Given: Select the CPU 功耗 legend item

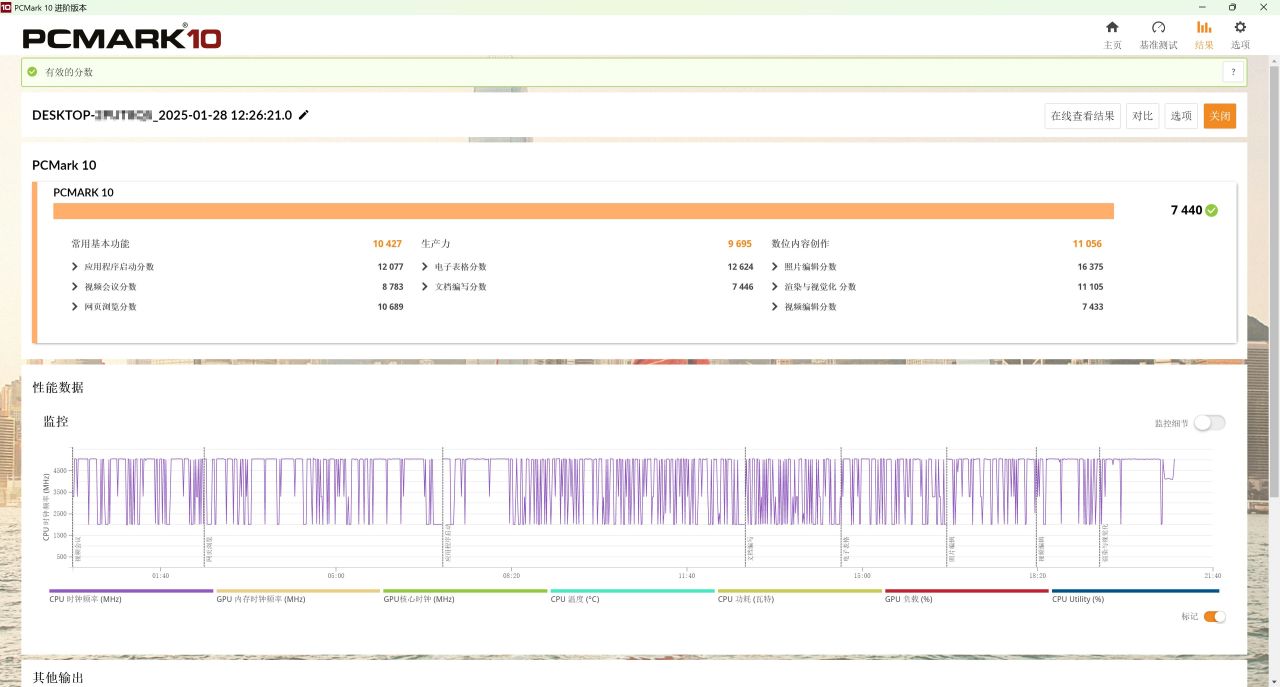Looking at the screenshot, I should 799,595.
